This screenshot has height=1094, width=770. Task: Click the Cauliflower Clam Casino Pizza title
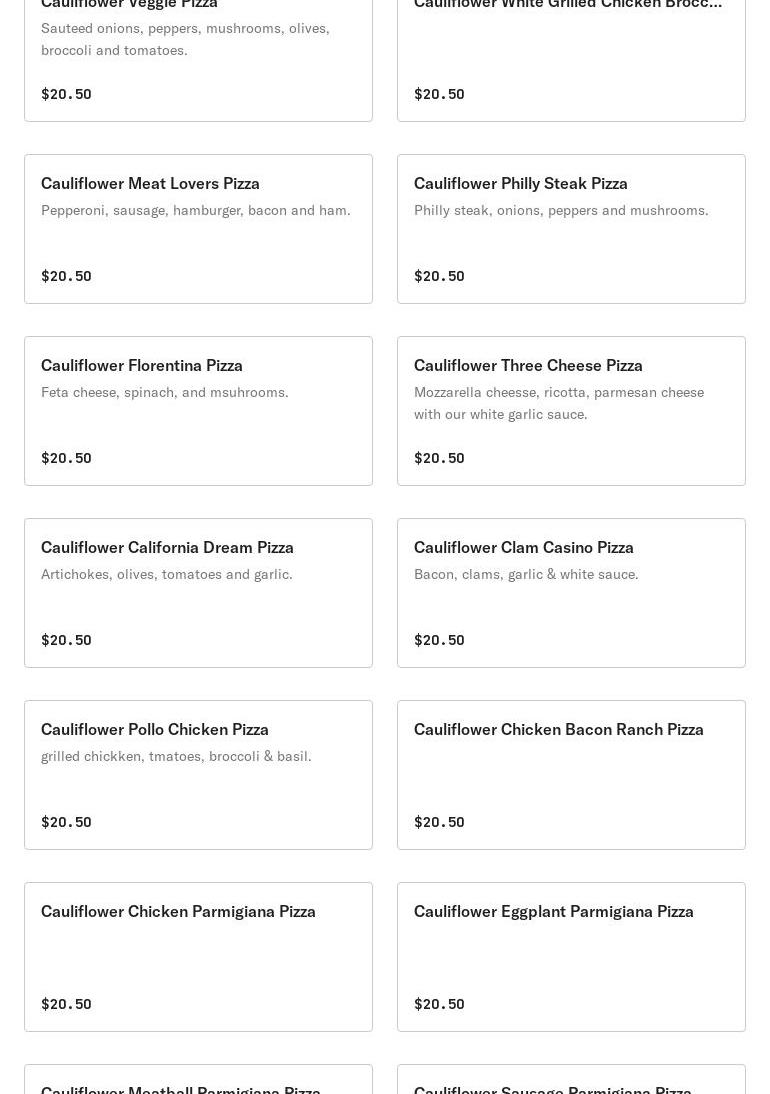click(x=524, y=547)
